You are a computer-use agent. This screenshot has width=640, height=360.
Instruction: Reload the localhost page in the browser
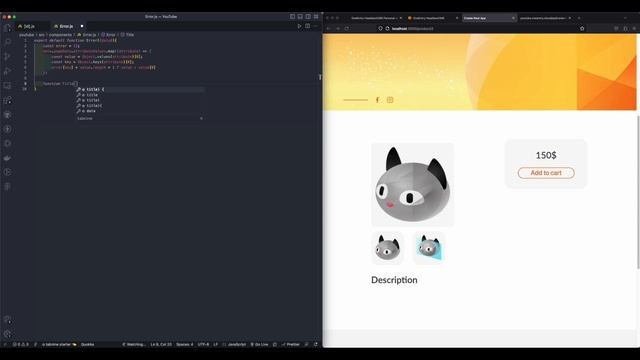tap(347, 29)
